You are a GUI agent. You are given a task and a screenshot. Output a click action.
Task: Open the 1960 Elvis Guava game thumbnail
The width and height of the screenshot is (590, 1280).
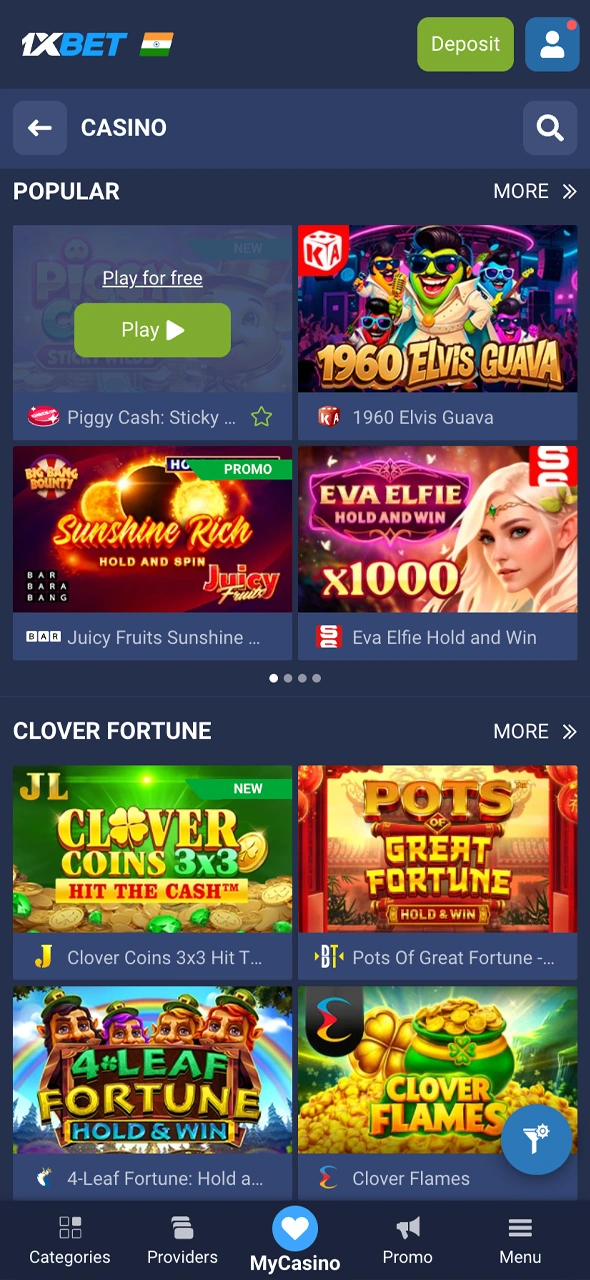(x=438, y=309)
